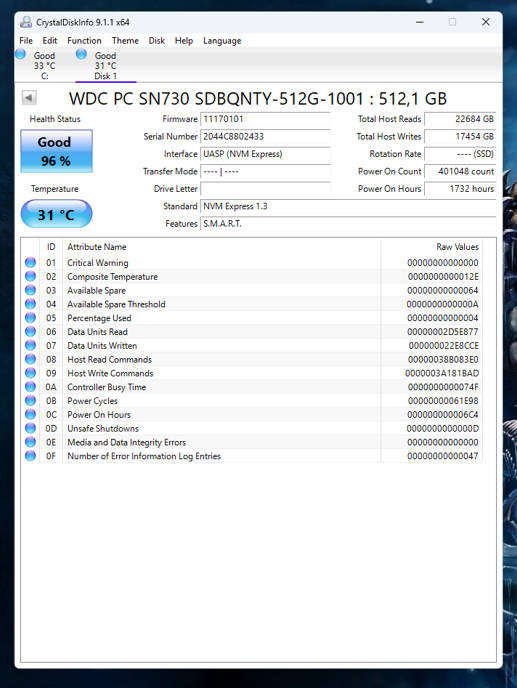Click the Power On Hours value 1732 hours
517x688 pixels.
[x=460, y=189]
